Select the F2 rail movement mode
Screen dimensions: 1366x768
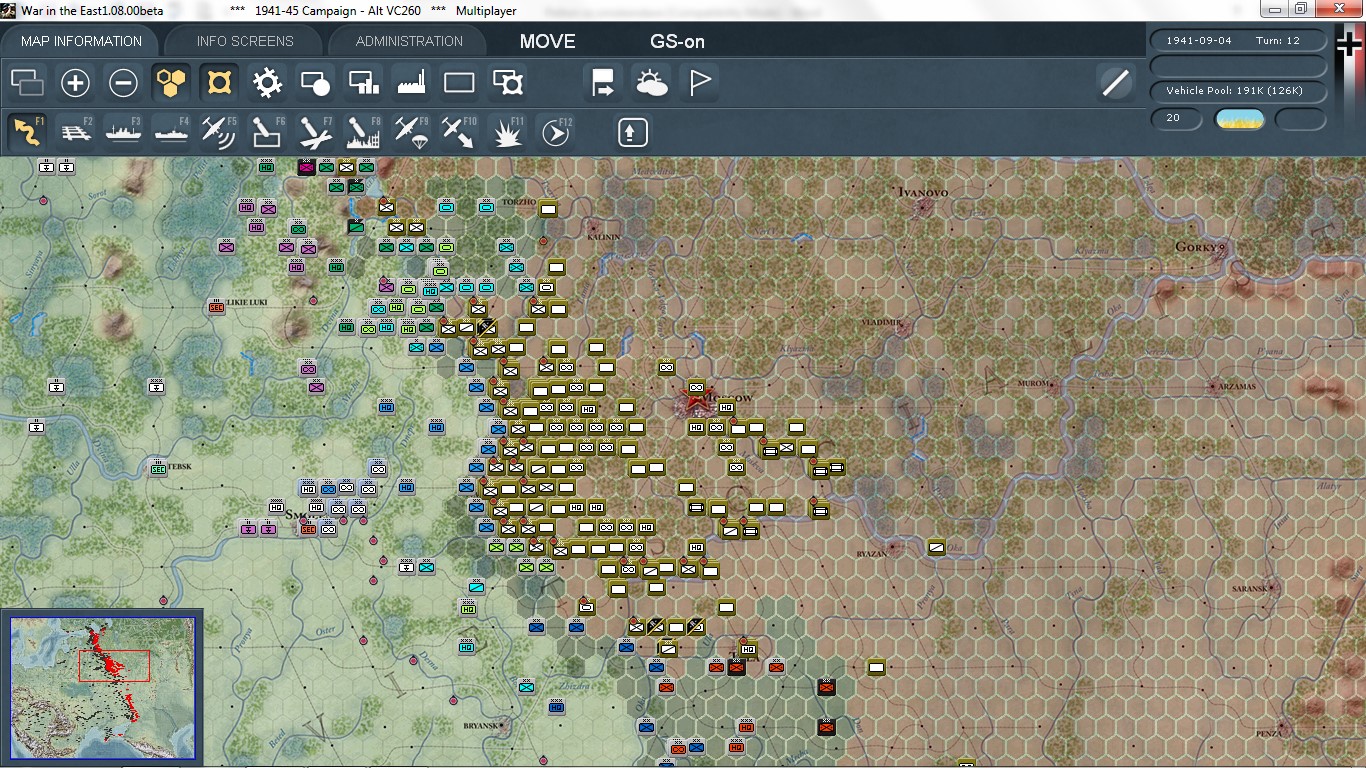pos(75,132)
